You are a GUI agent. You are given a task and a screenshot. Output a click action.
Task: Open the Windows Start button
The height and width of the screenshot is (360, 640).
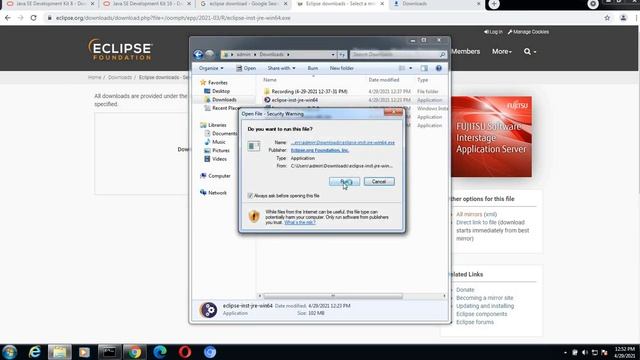click(x=9, y=352)
